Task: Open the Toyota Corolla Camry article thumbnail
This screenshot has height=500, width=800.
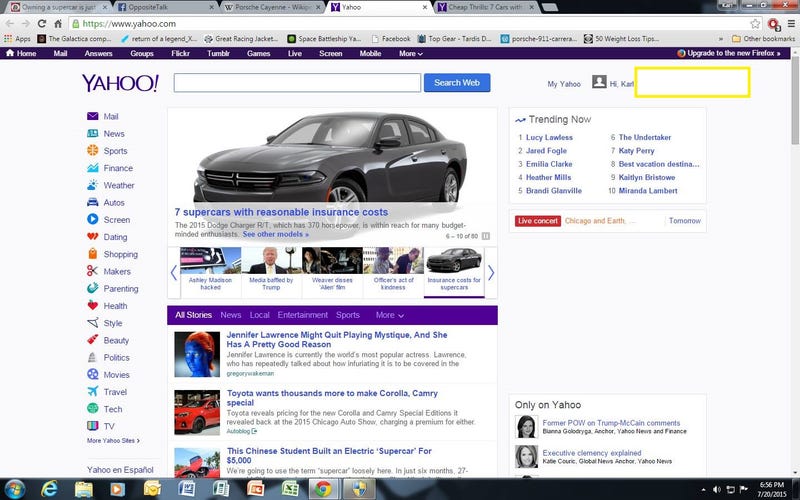Action: [197, 413]
